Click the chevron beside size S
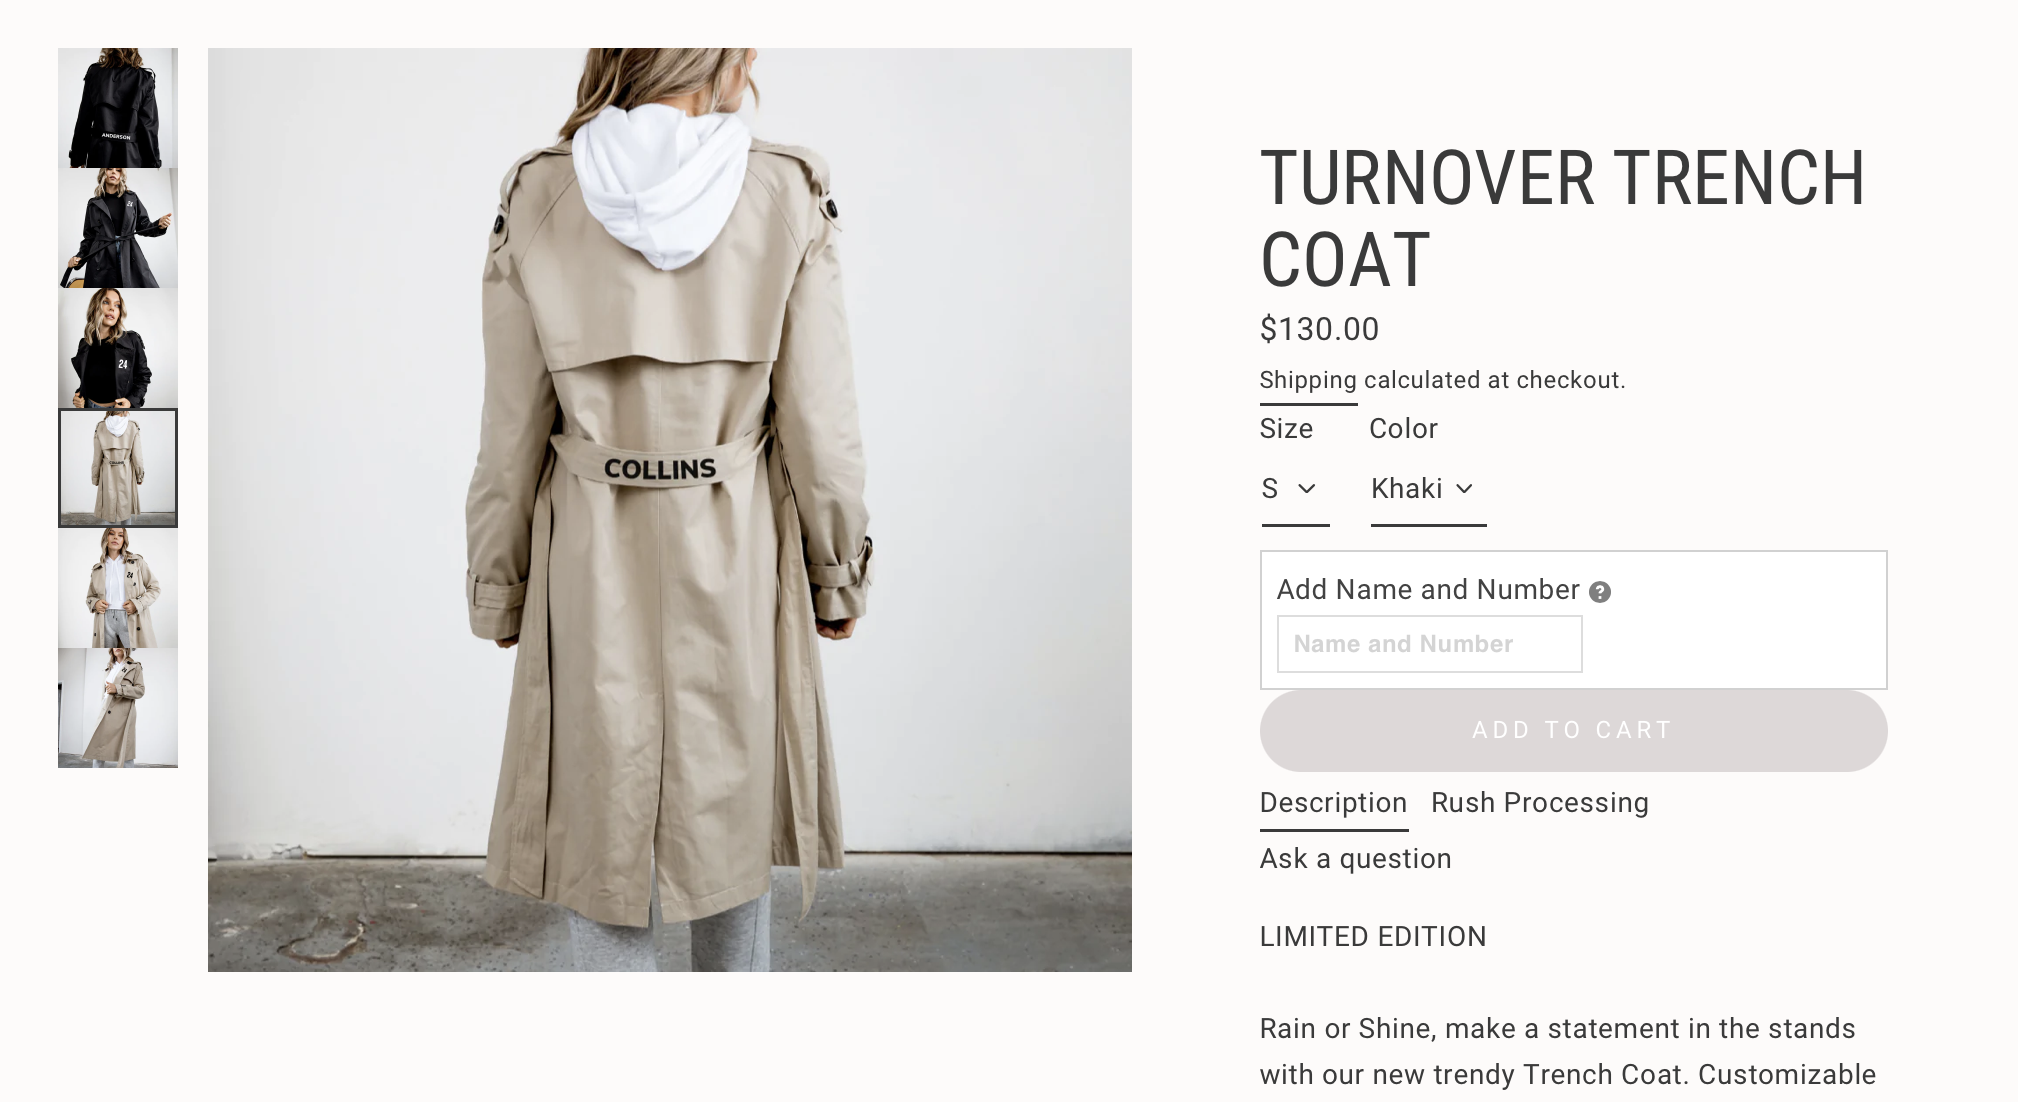Viewport: 2018px width, 1102px height. pyautogui.click(x=1306, y=489)
